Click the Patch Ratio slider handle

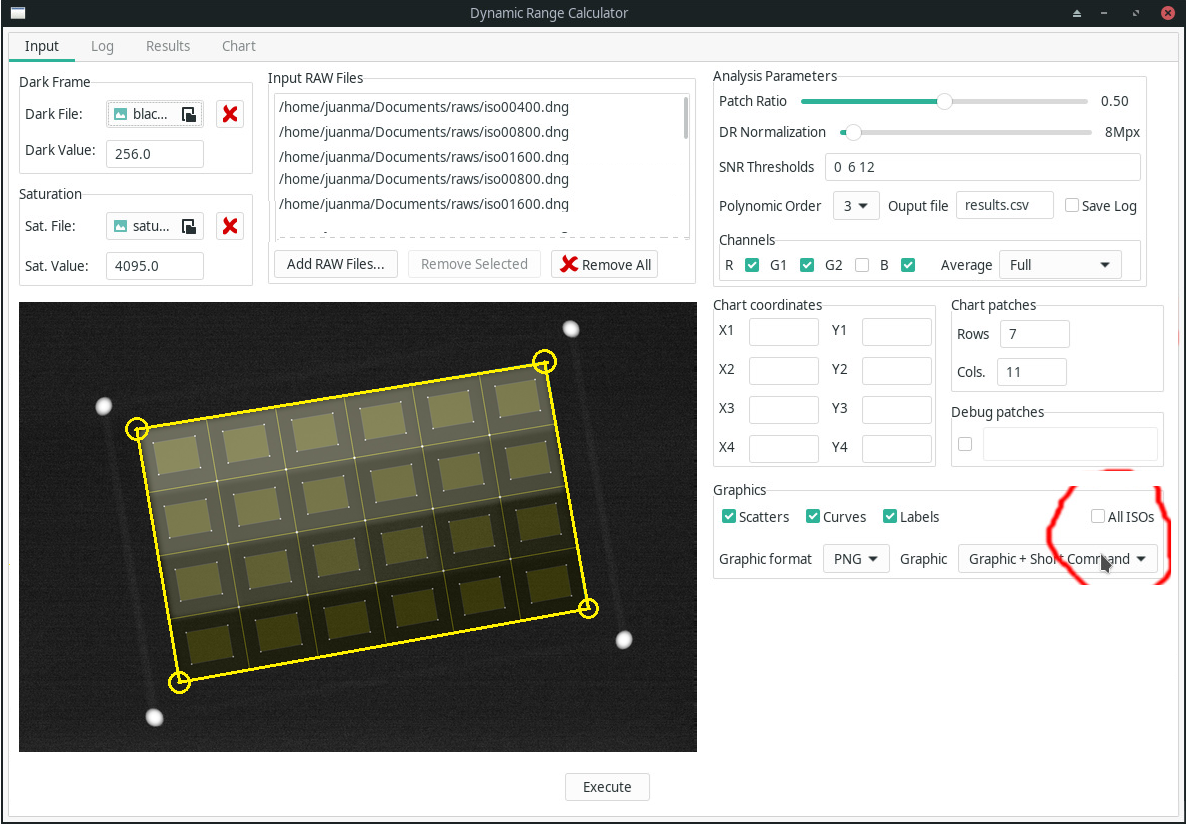click(x=944, y=101)
